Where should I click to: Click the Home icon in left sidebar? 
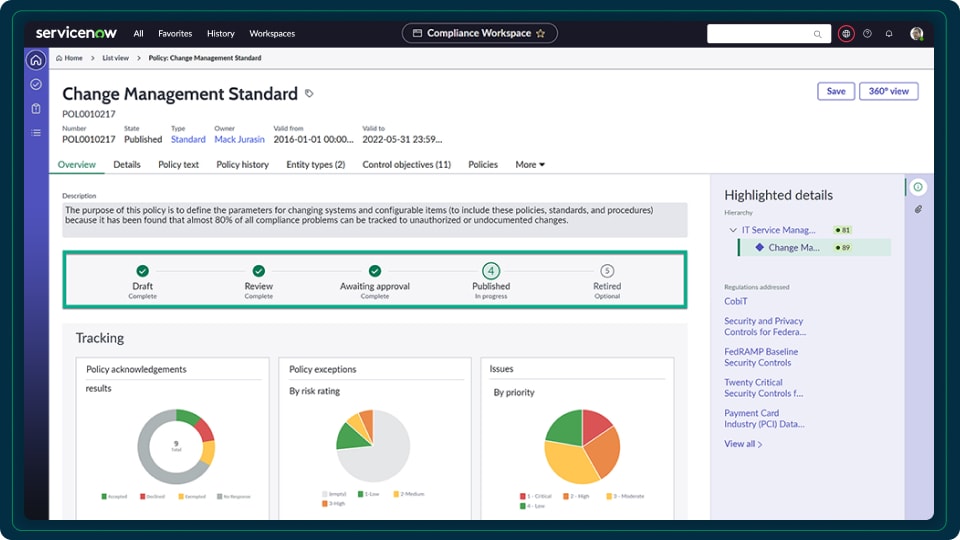(36, 60)
